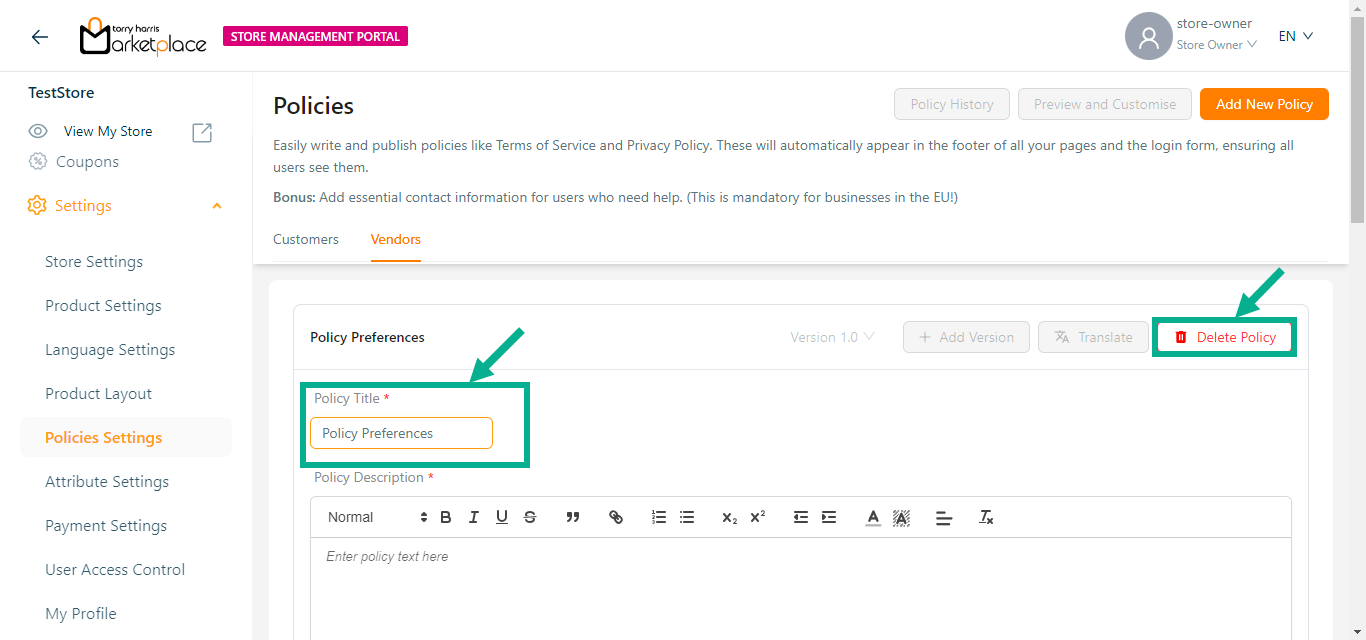Toggle strikethrough text formatting
This screenshot has width=1366, height=640.
point(530,517)
